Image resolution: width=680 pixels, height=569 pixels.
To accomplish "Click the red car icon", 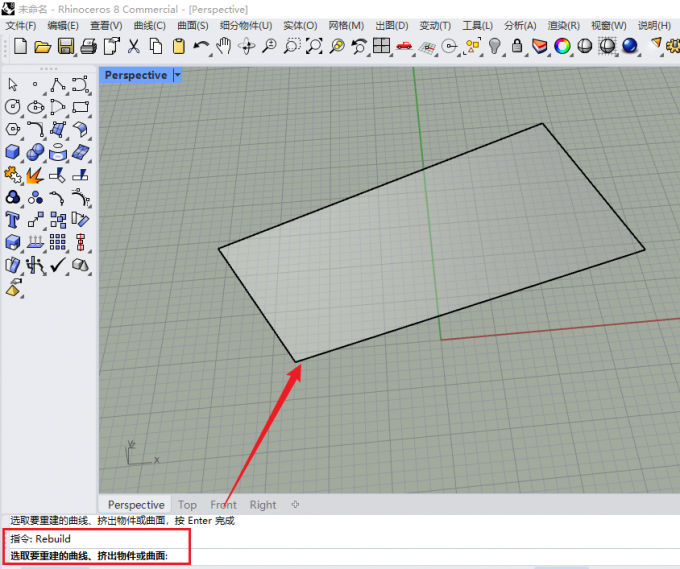I will coord(404,46).
